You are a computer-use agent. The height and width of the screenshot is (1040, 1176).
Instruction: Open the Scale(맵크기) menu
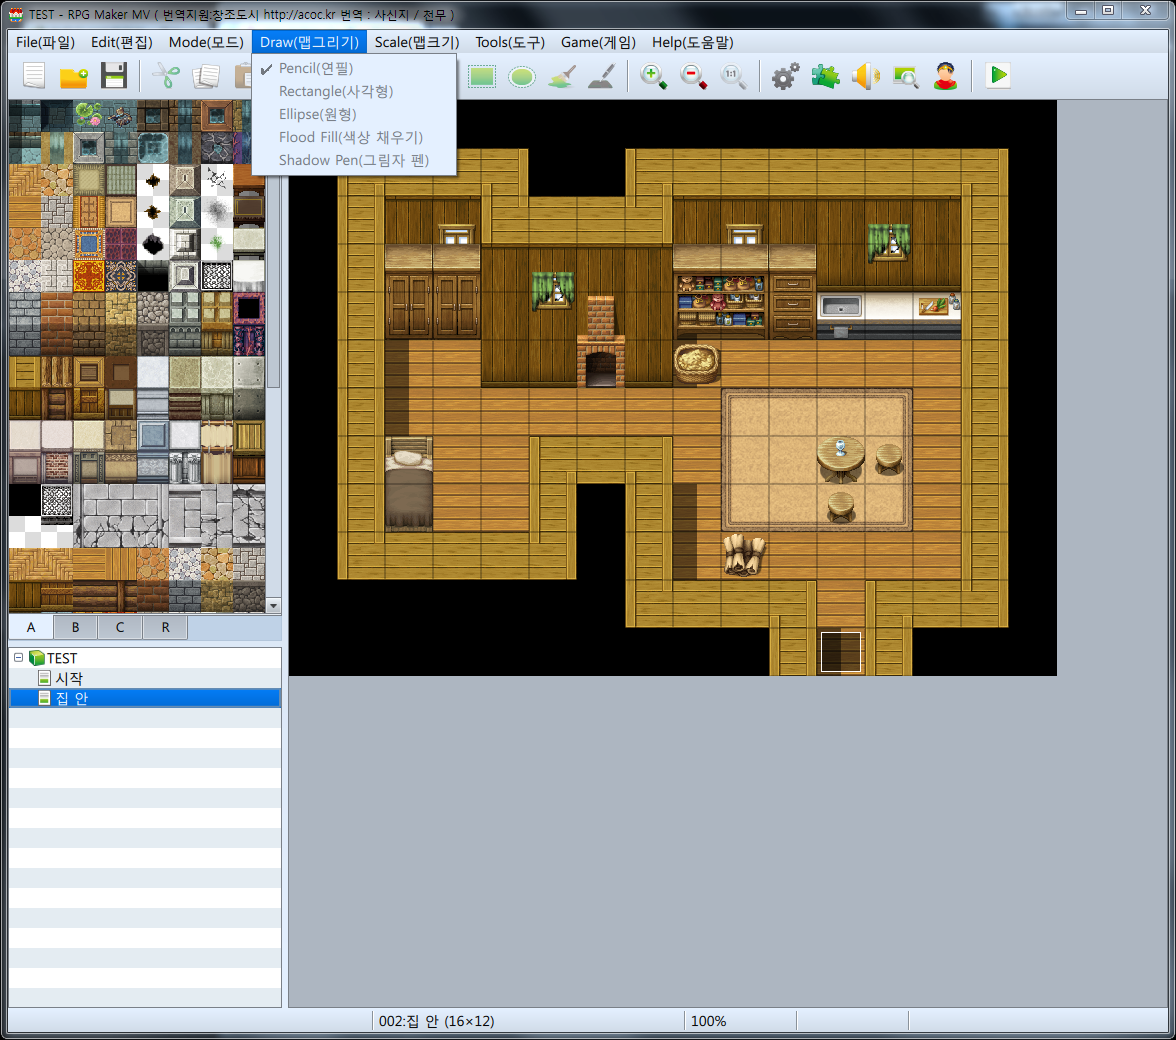tap(417, 42)
